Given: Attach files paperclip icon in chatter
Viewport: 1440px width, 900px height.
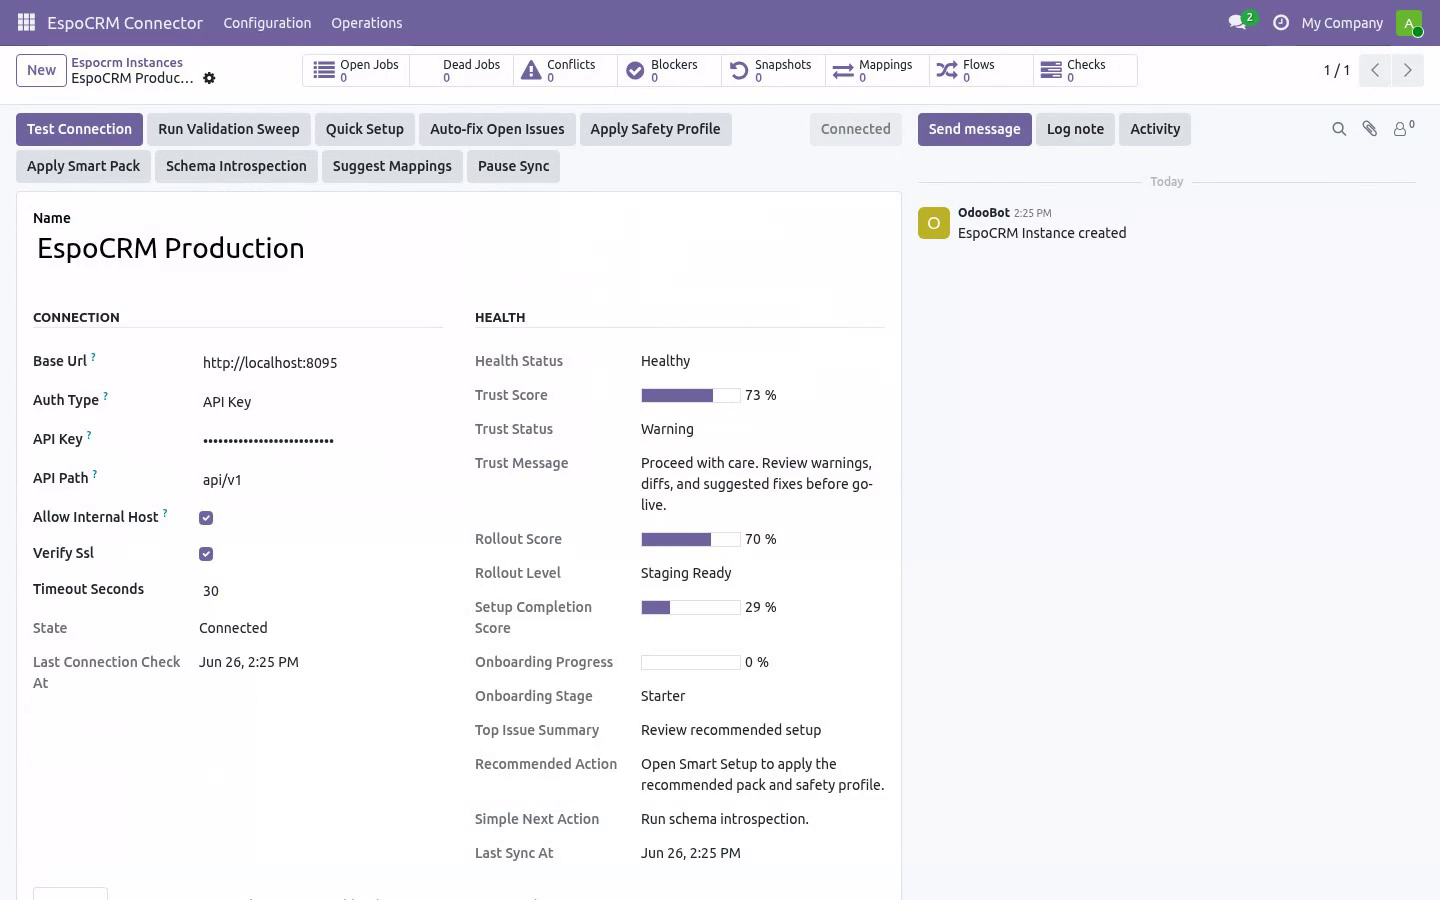Looking at the screenshot, I should tap(1370, 129).
